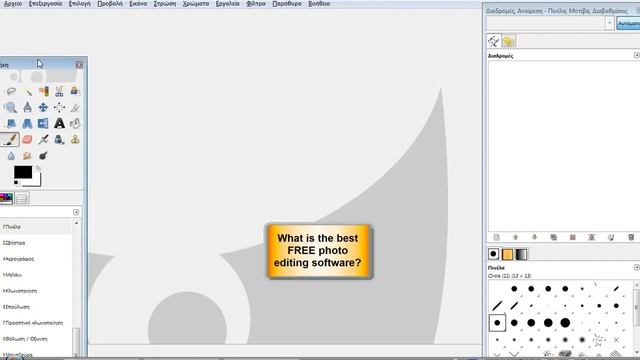Click the duplicate path icon
This screenshot has height=360, width=640.
tap(553, 237)
